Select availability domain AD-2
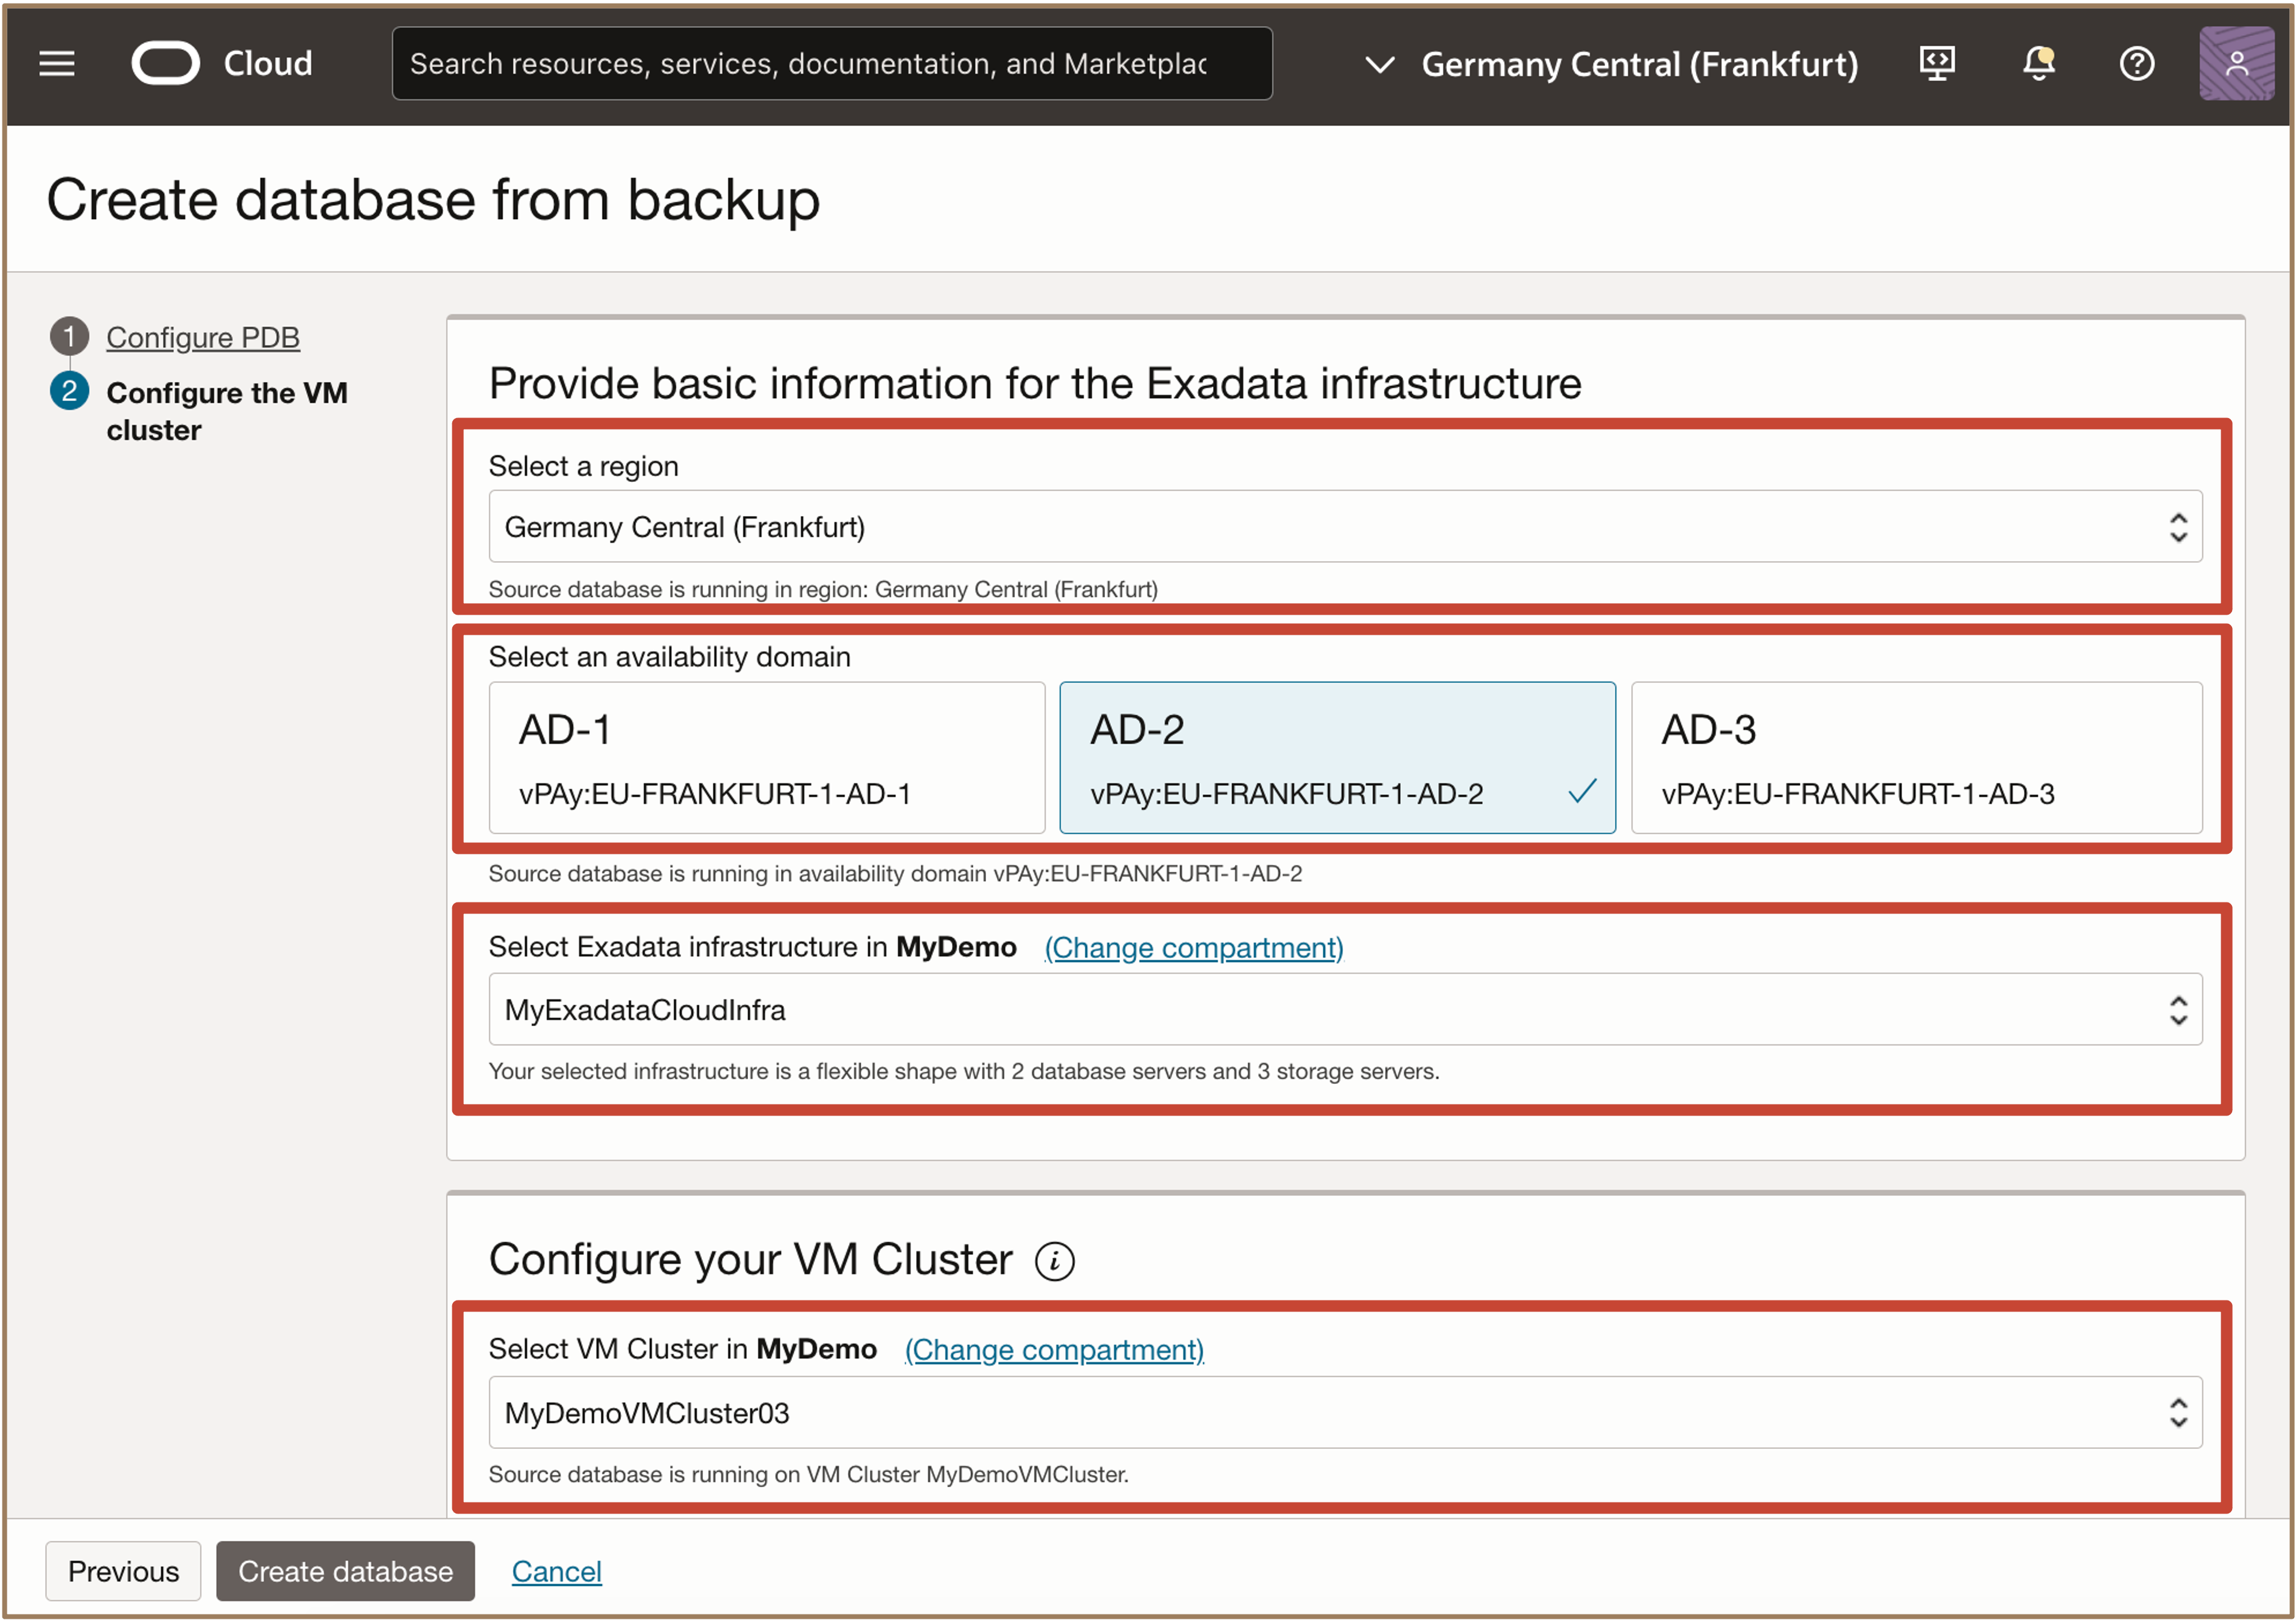Image resolution: width=2296 pixels, height=1620 pixels. coord(1336,758)
